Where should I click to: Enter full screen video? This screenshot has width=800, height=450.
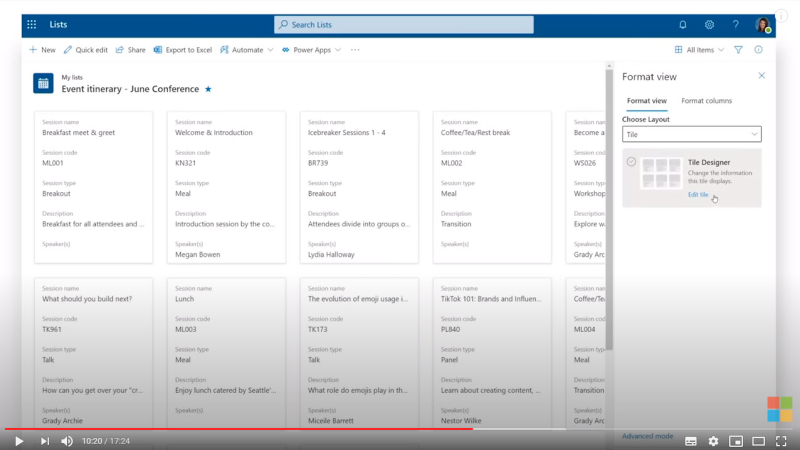tap(781, 441)
